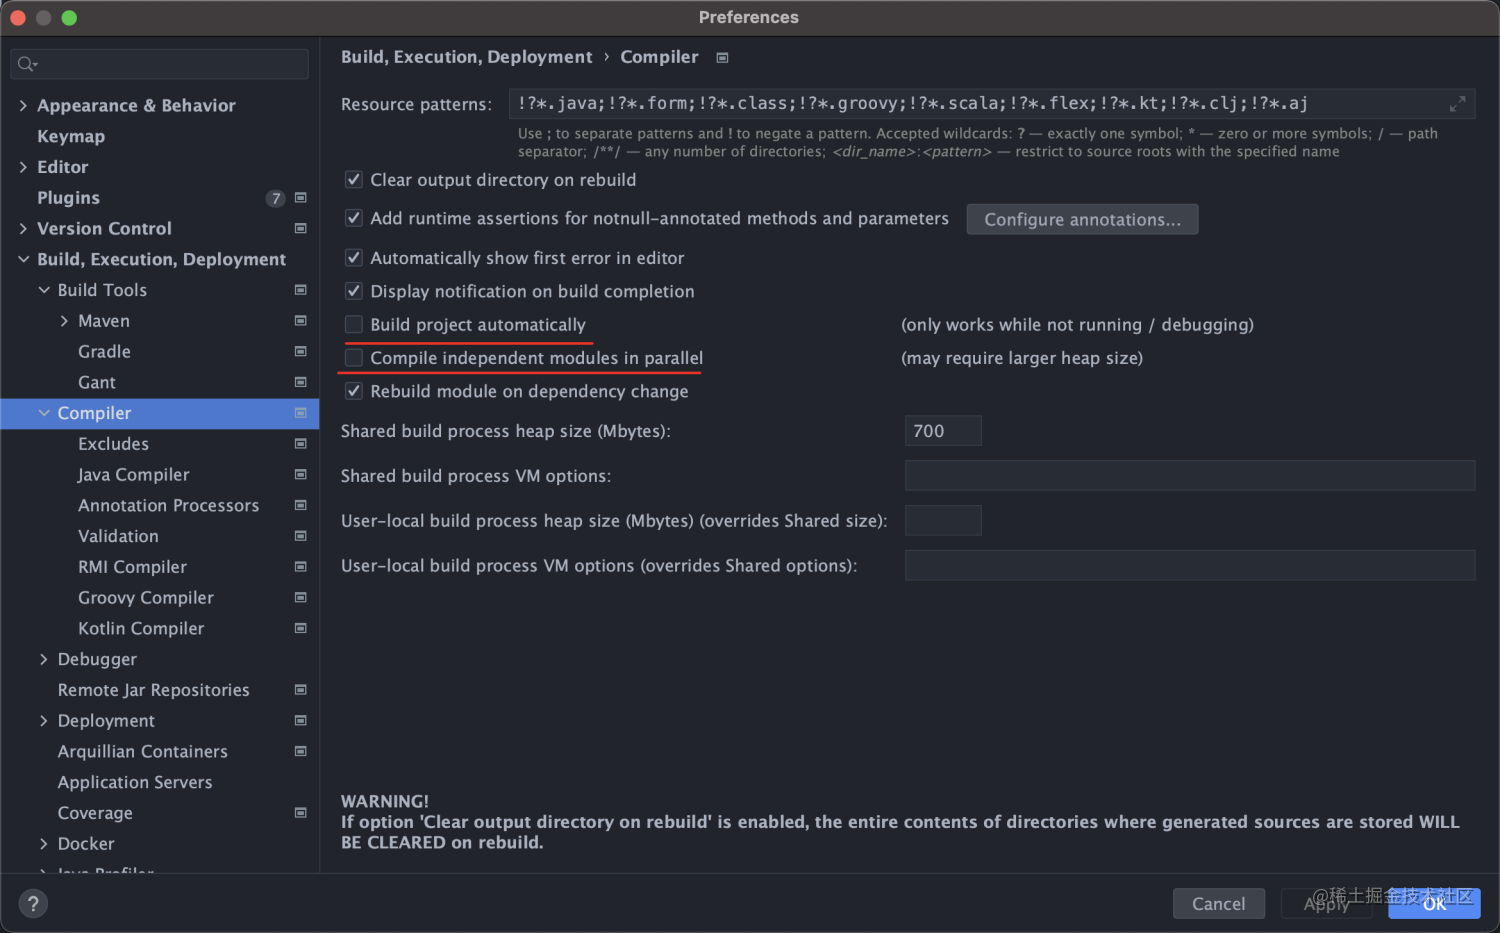Enable Compile independent modules in parallel
This screenshot has height=933, width=1500.
354,358
